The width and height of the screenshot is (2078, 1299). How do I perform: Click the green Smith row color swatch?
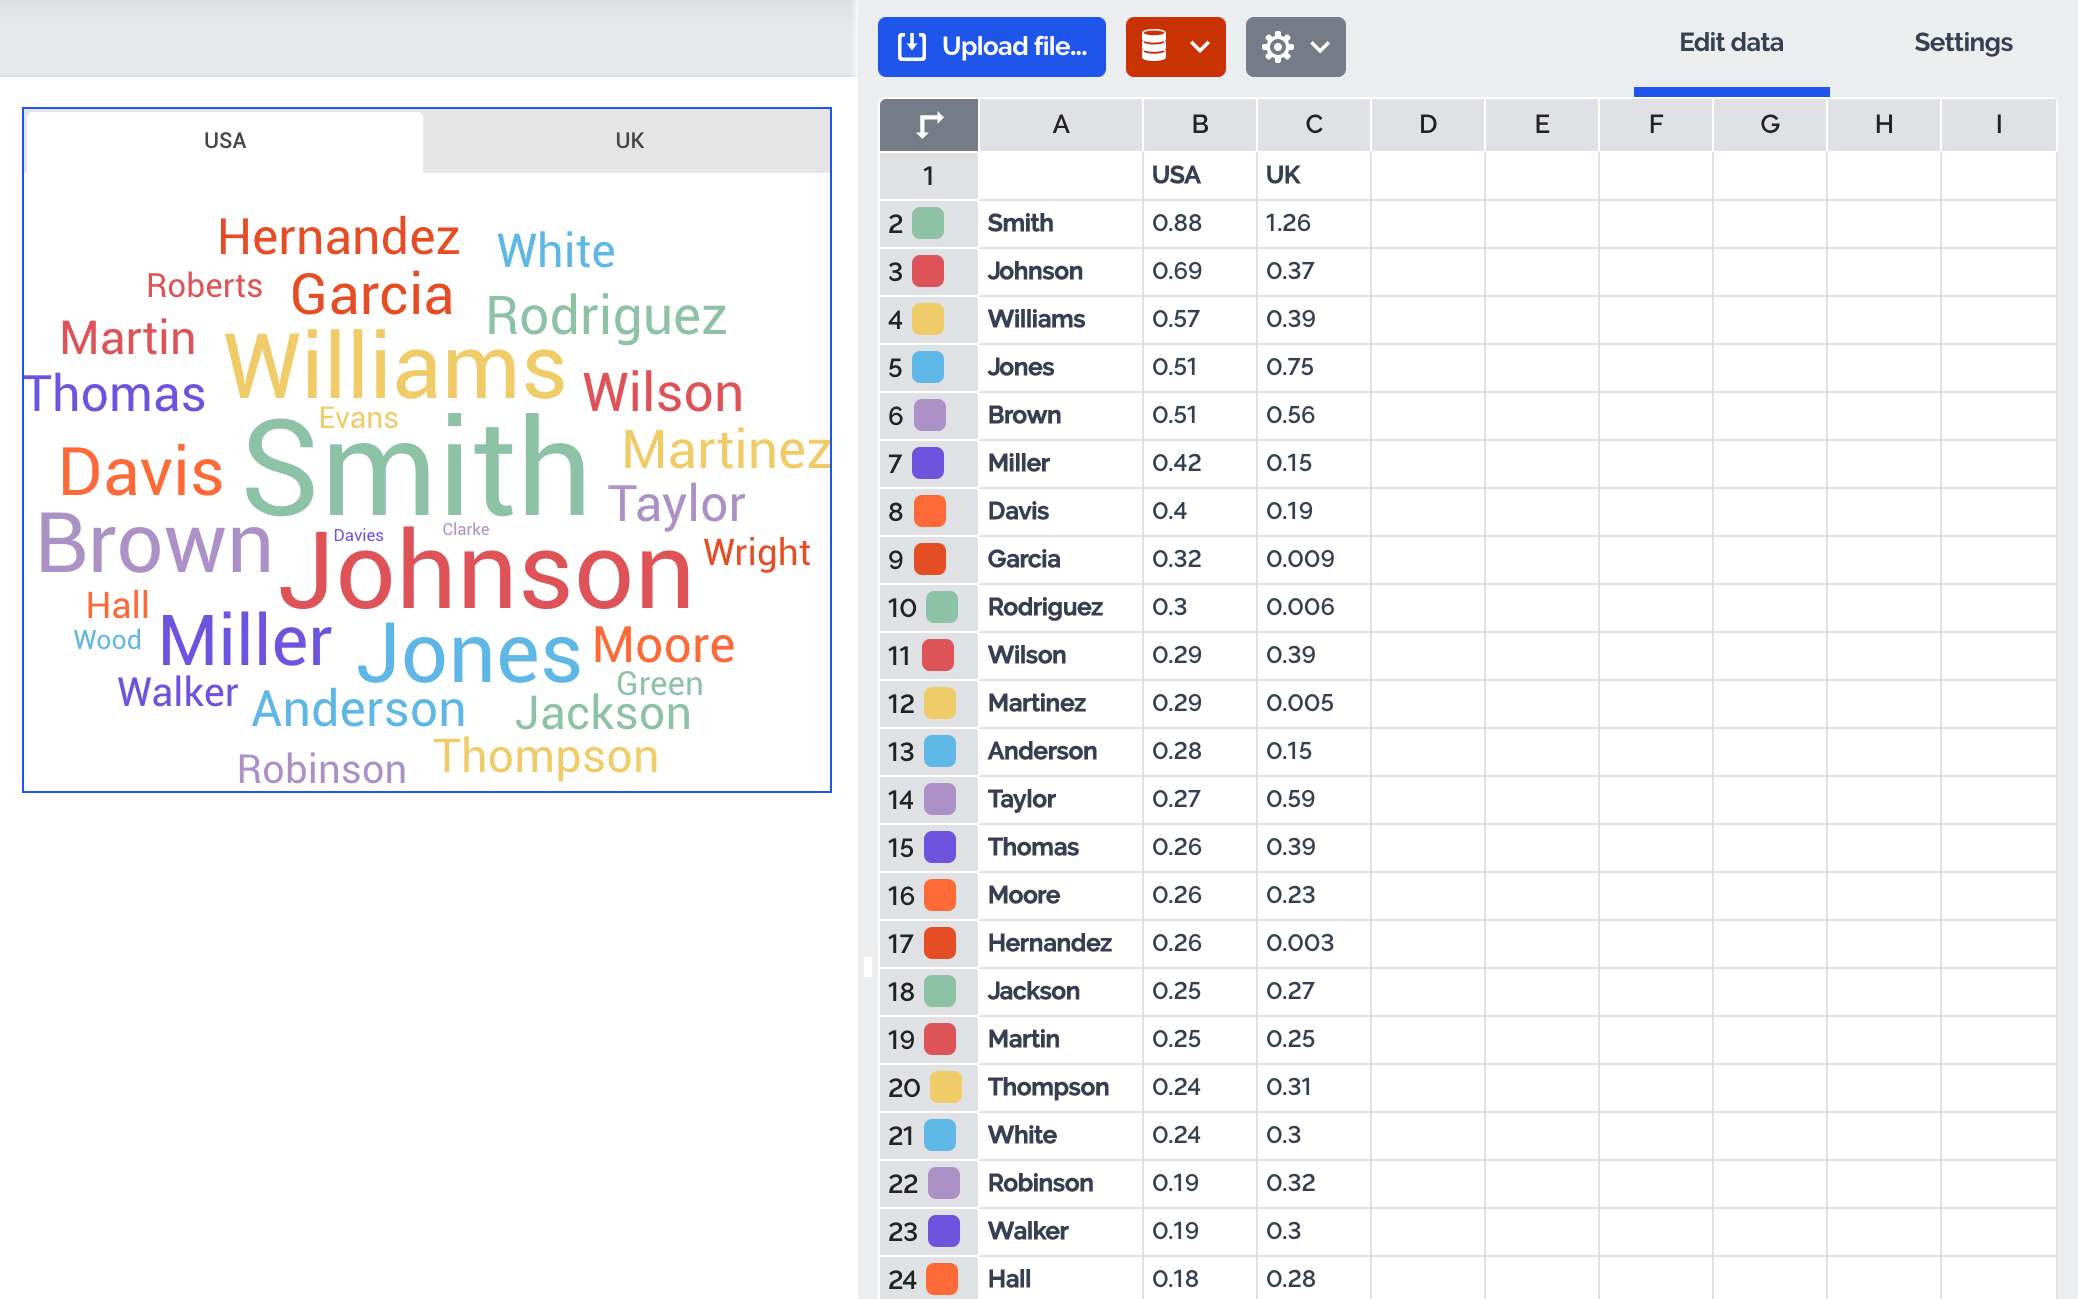point(928,223)
